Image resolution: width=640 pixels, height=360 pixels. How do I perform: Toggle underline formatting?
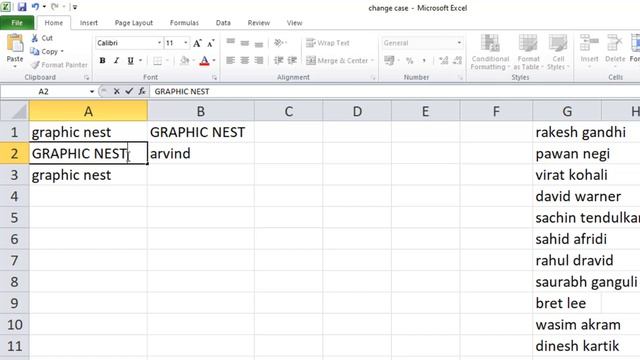tap(131, 60)
